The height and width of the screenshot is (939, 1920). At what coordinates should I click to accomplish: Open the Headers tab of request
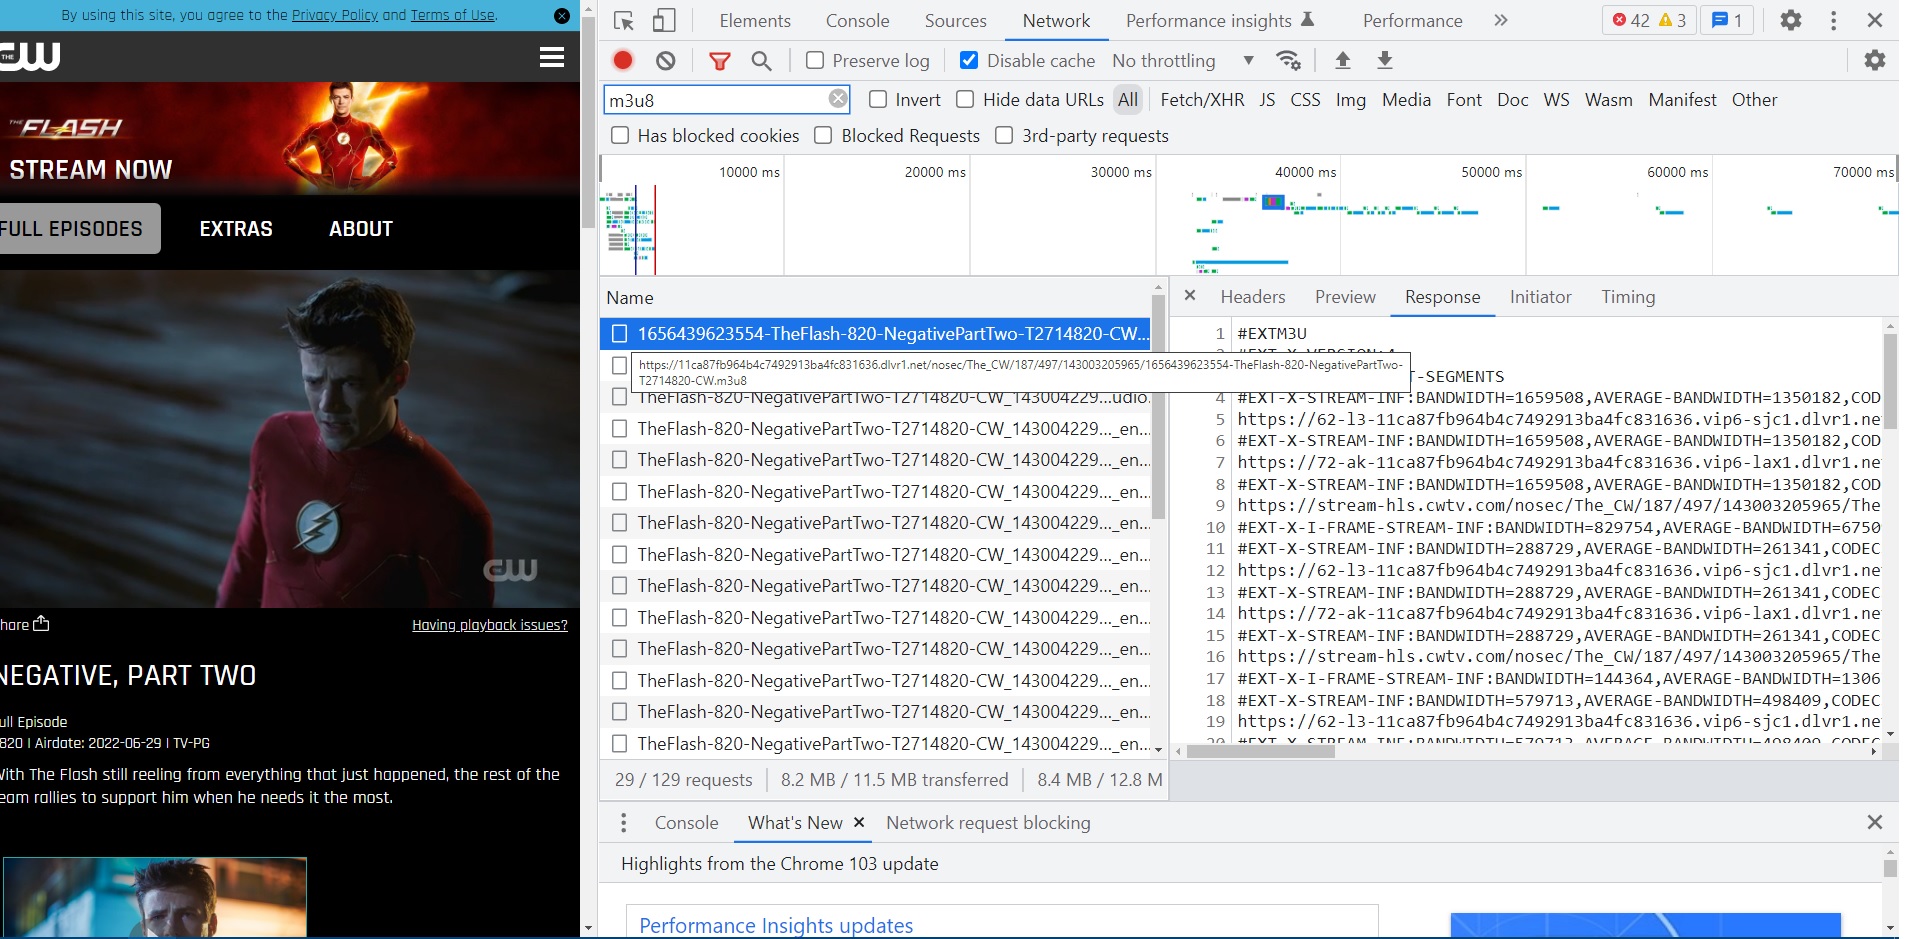pos(1253,297)
